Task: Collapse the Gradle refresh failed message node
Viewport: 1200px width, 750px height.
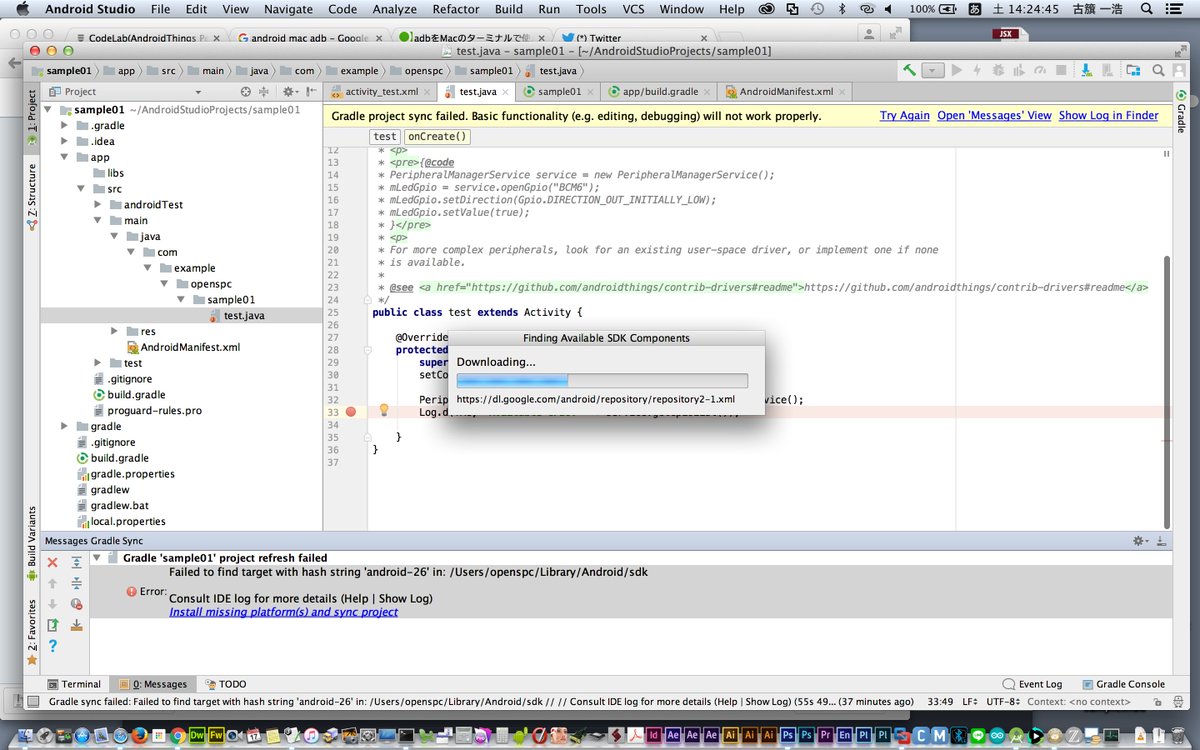Action: (x=97, y=558)
